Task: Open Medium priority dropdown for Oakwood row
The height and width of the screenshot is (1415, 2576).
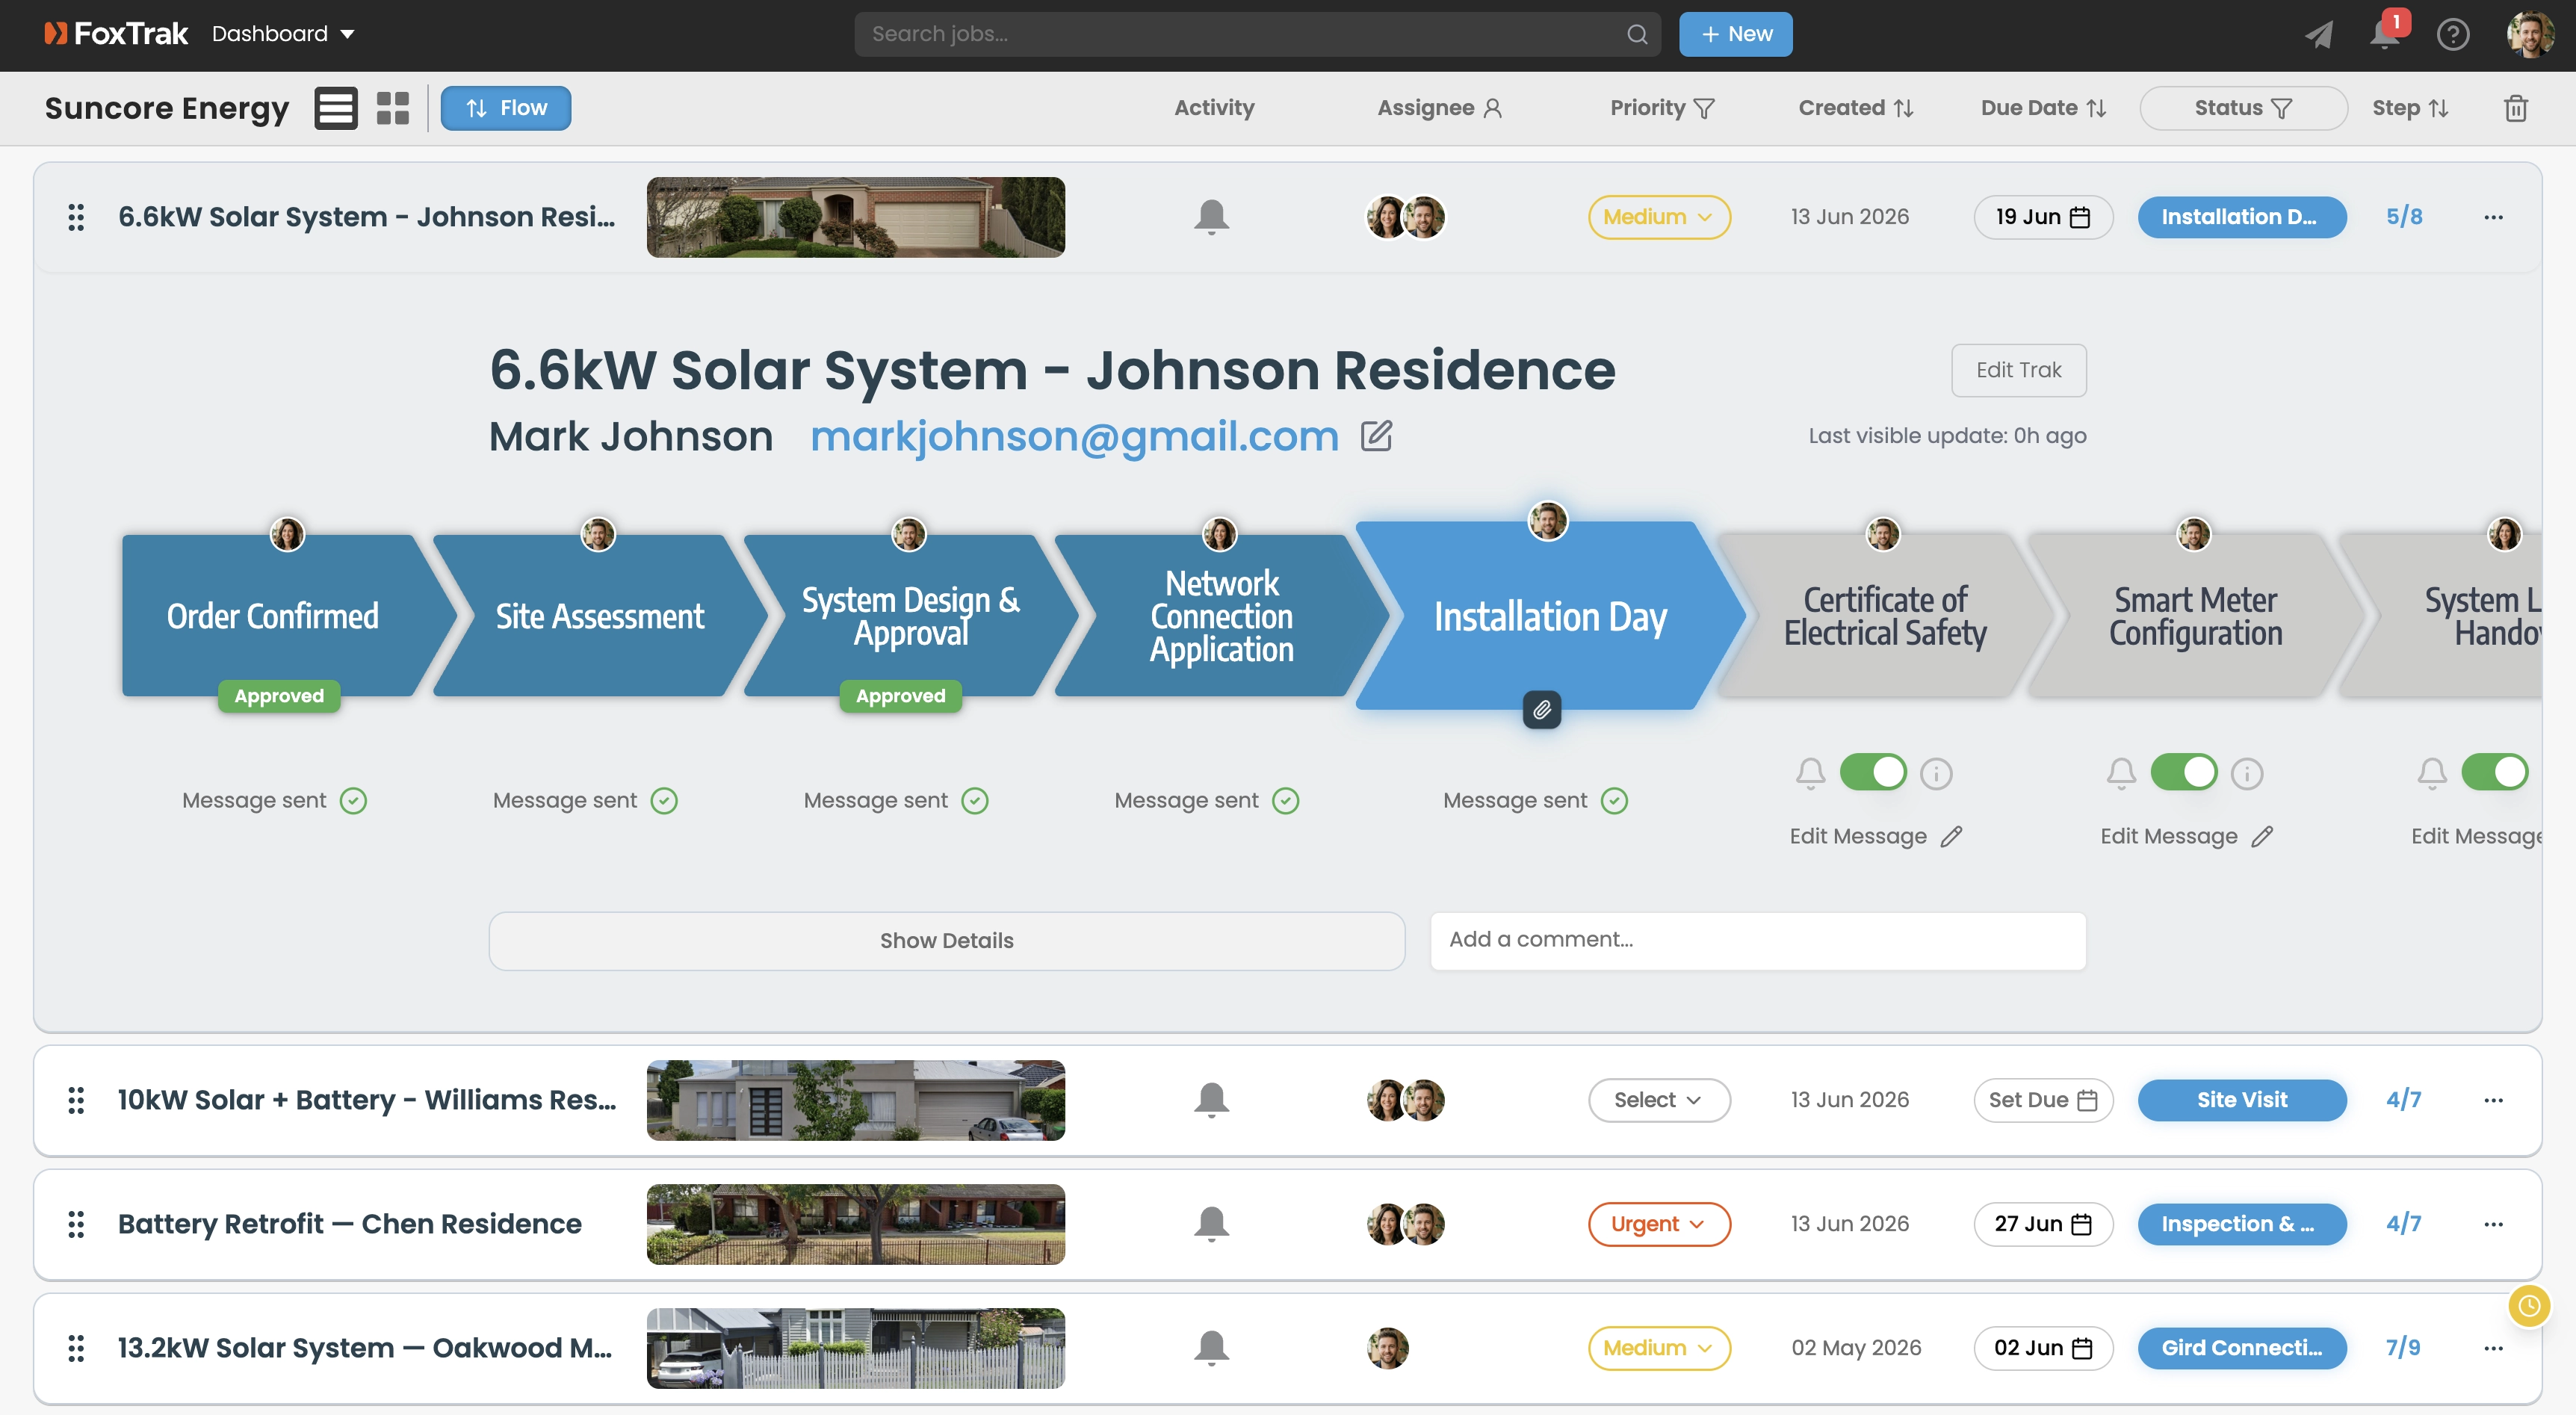Action: click(1659, 1348)
